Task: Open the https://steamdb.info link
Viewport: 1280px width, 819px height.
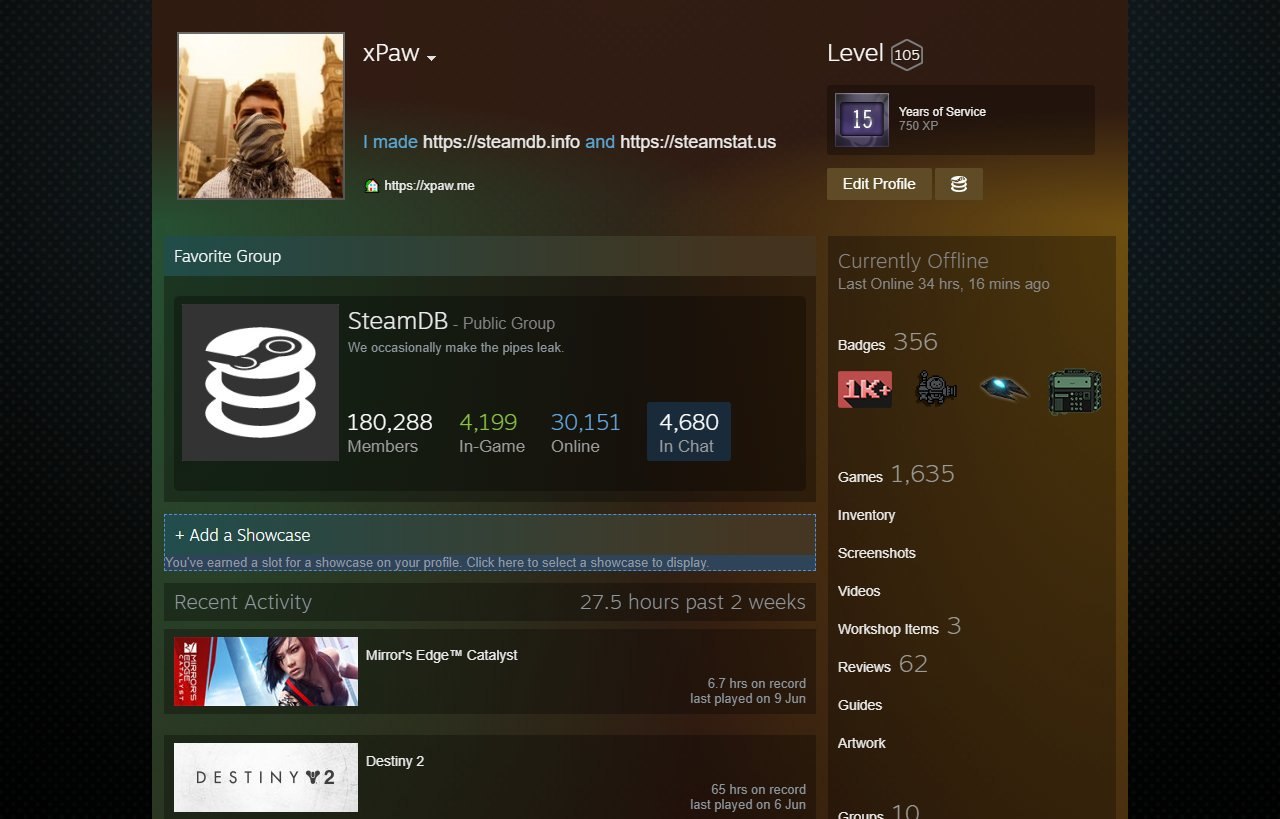Action: [501, 142]
